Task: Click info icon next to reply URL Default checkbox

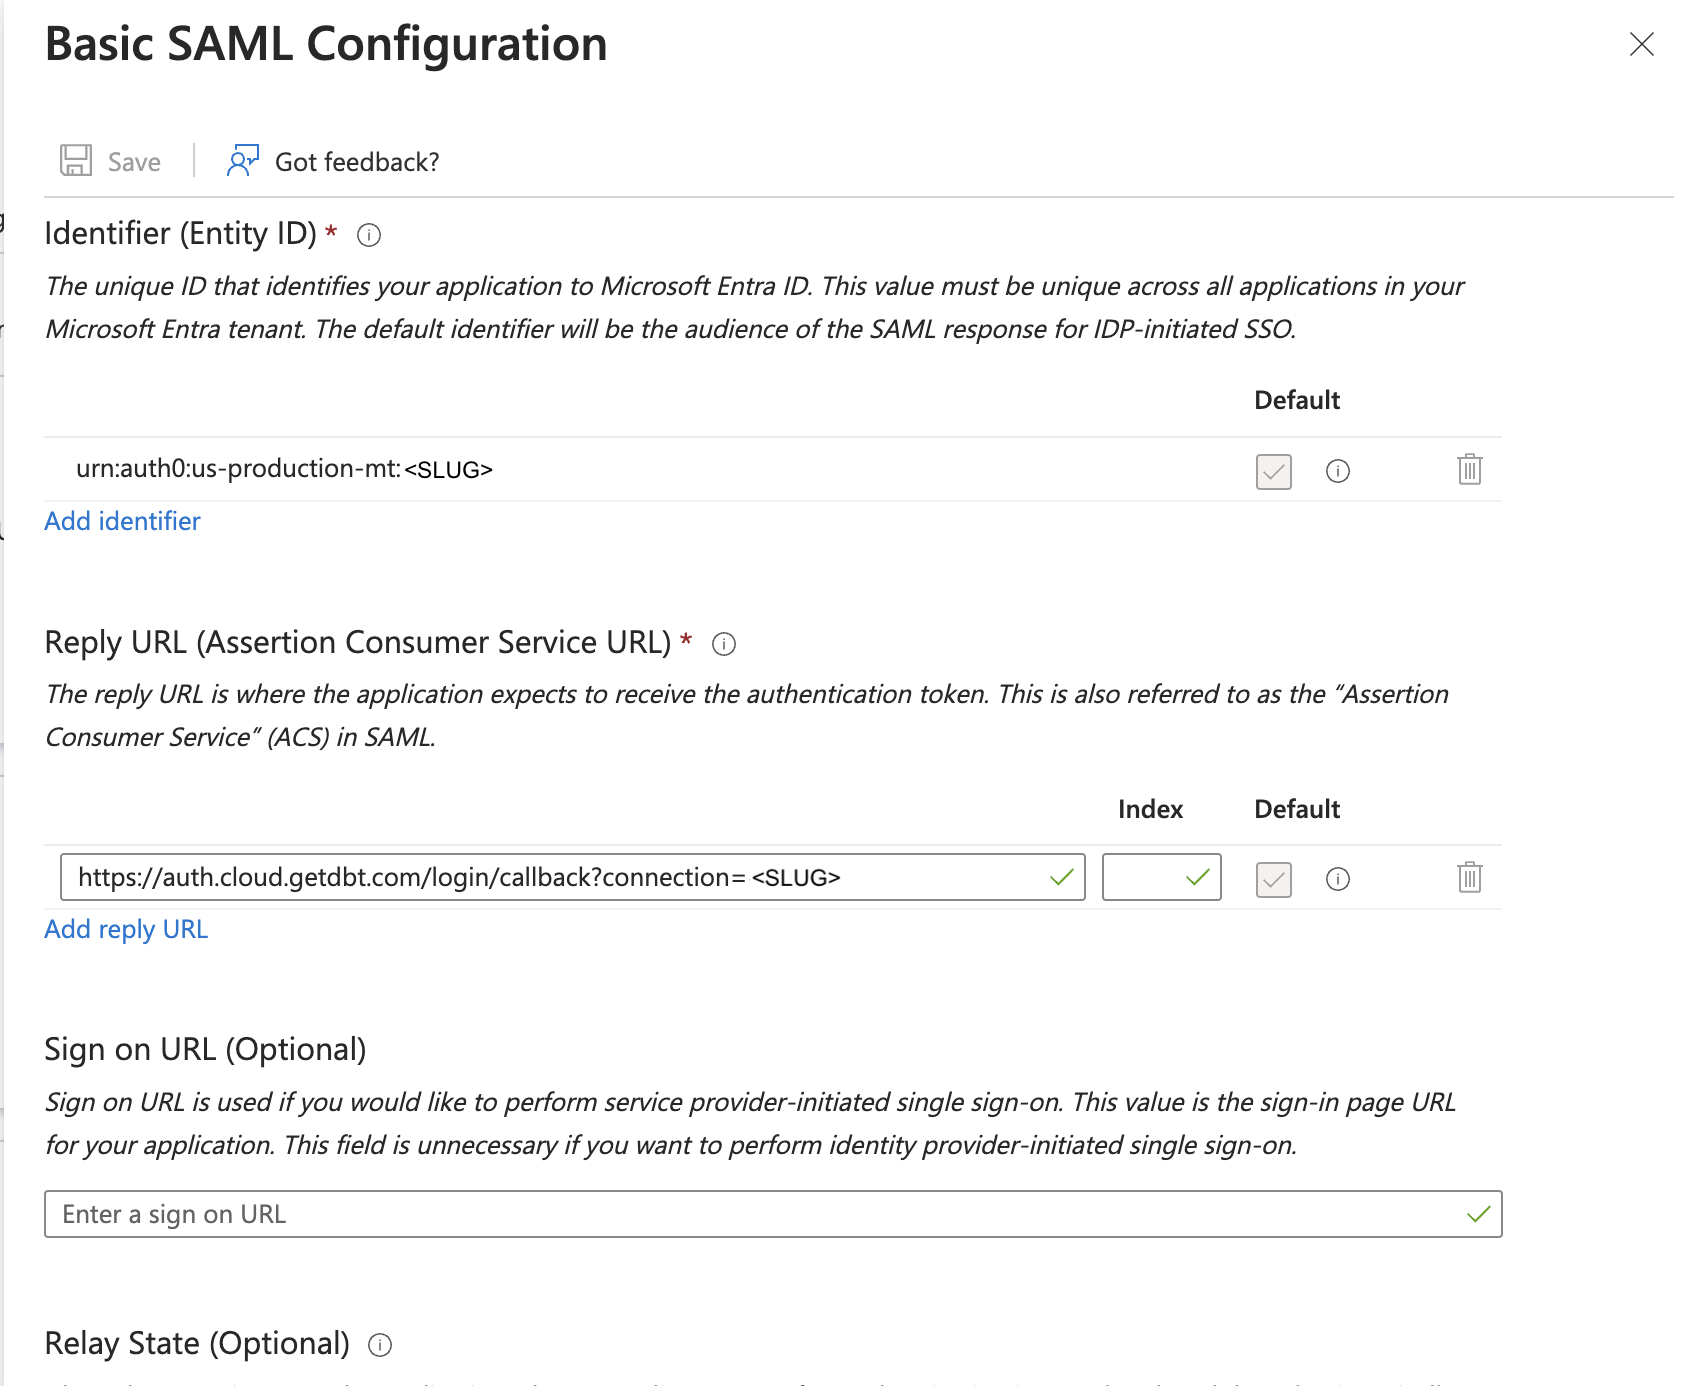Action: 1338,879
